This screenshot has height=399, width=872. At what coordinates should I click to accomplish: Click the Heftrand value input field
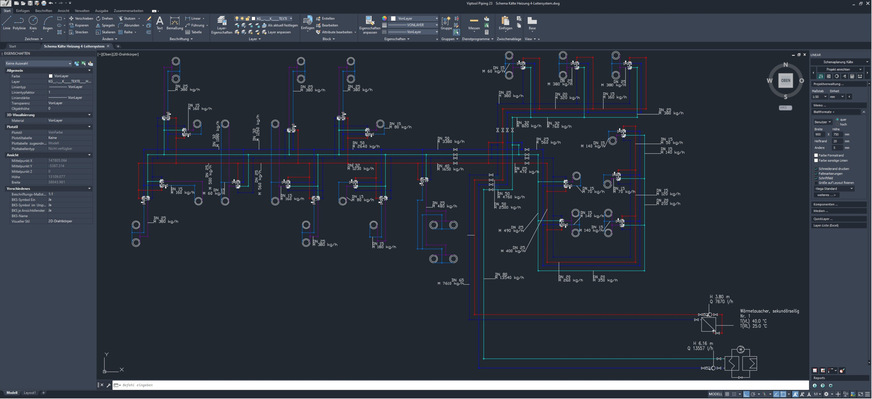point(838,141)
